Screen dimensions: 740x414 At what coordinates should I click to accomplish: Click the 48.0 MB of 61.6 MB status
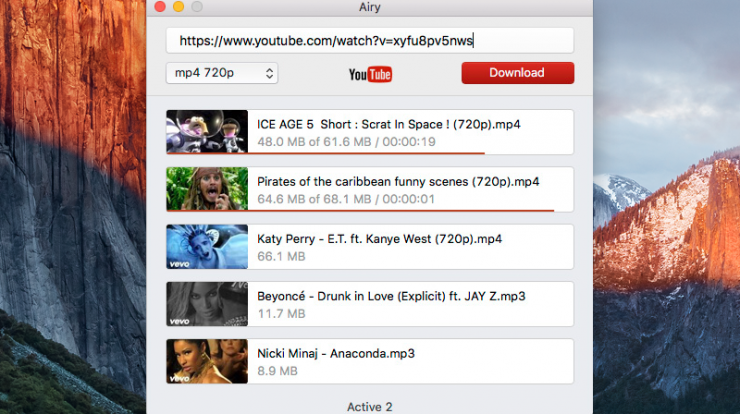pos(346,142)
